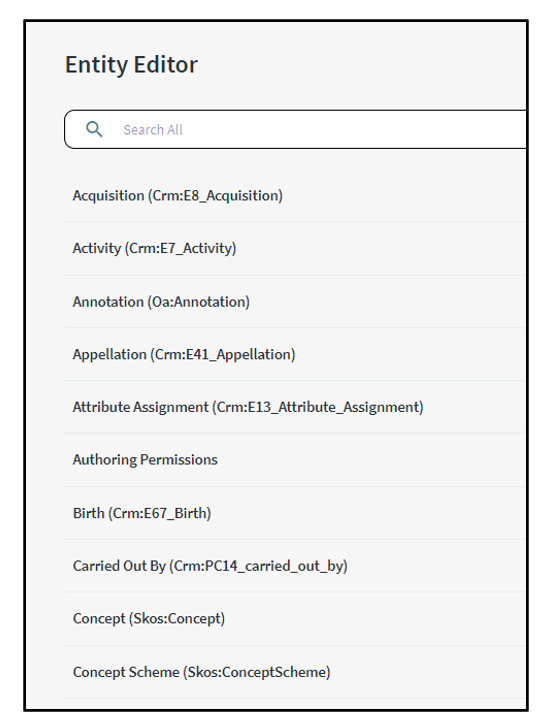
Task: Select Activity (Crm:E7_Activity) in the list
Action: 296,248
